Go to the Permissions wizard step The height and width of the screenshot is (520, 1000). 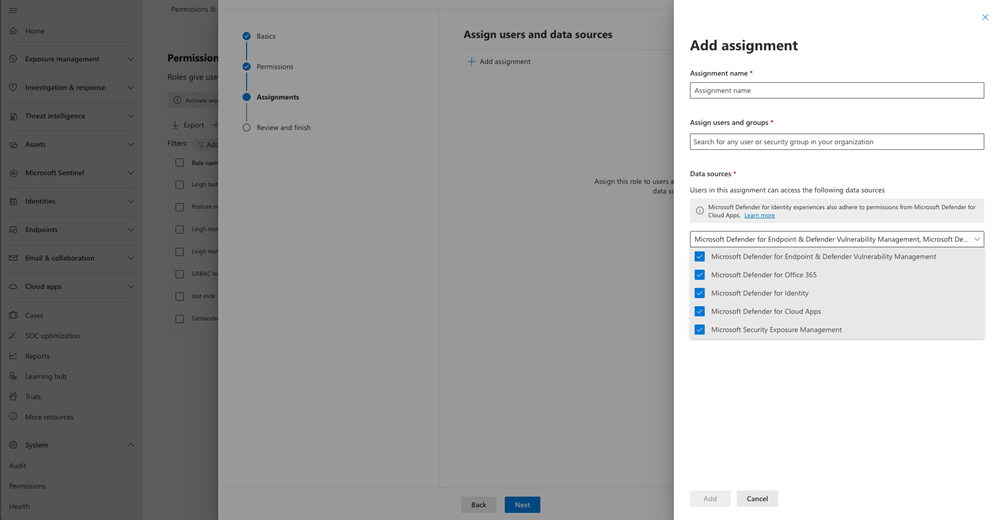[275, 66]
